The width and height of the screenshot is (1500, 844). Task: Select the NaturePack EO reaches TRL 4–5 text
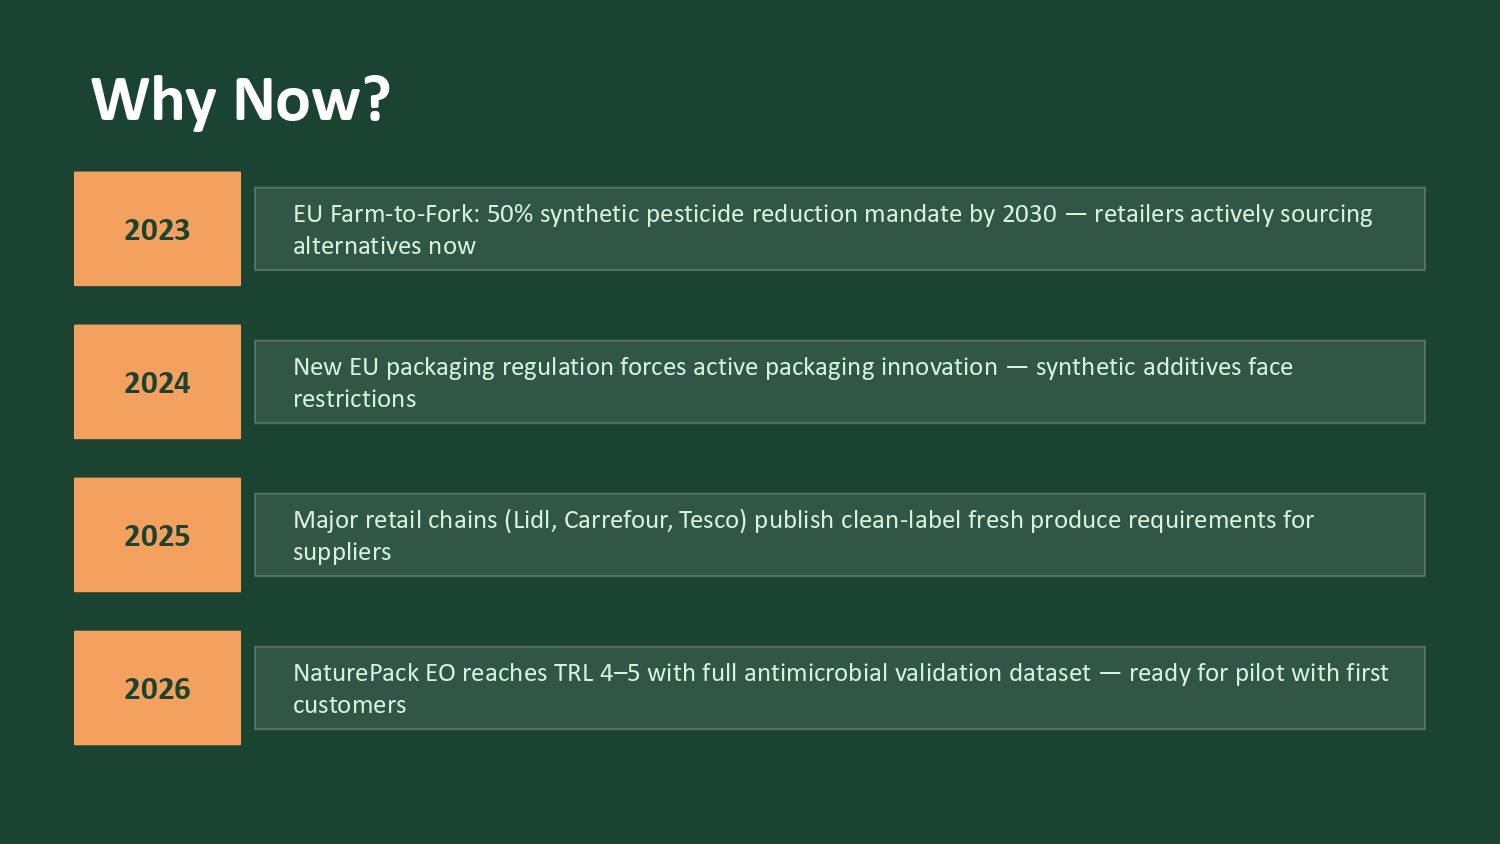[839, 688]
